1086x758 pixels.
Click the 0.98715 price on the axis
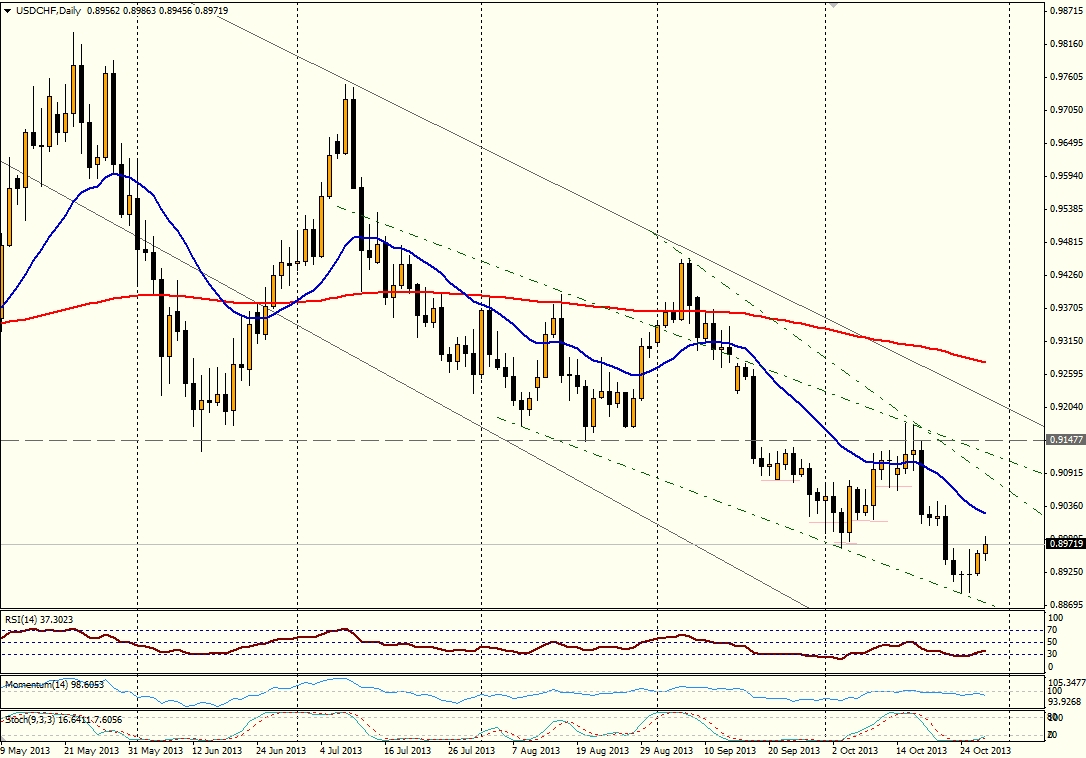pyautogui.click(x=1064, y=11)
